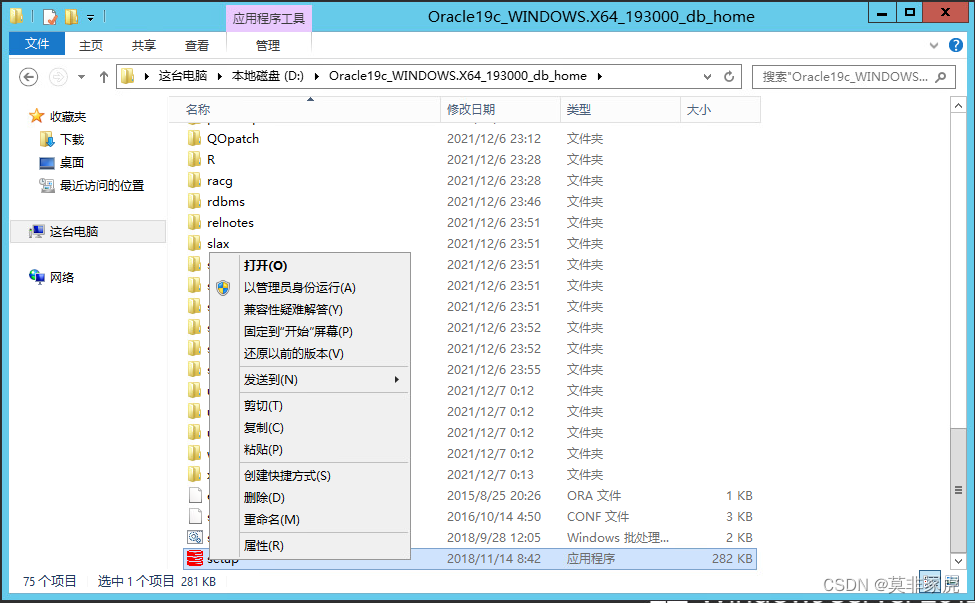Viewport: 975px width, 603px height.
Task: Open the recent locations dropdown arrow
Action: coord(81,76)
